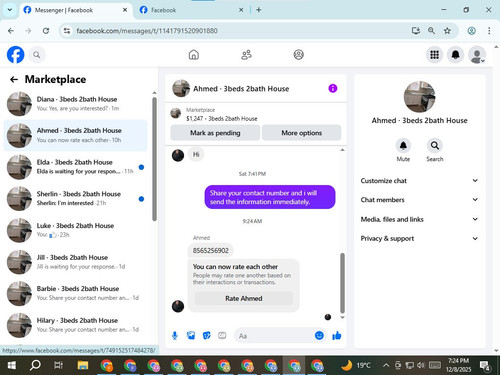Open Windows taskbar search
500x375 pixels.
[35, 366]
